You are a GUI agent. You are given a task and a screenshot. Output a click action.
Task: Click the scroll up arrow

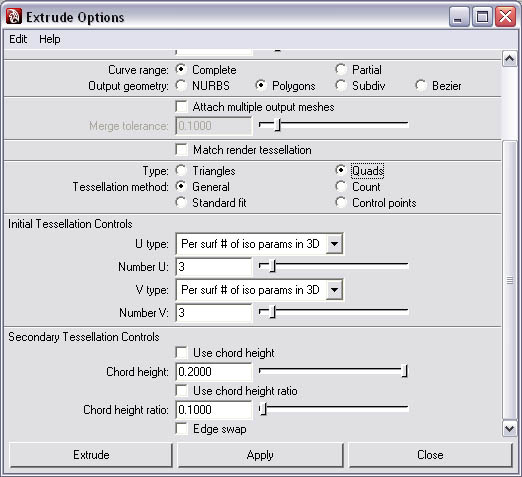[509, 59]
